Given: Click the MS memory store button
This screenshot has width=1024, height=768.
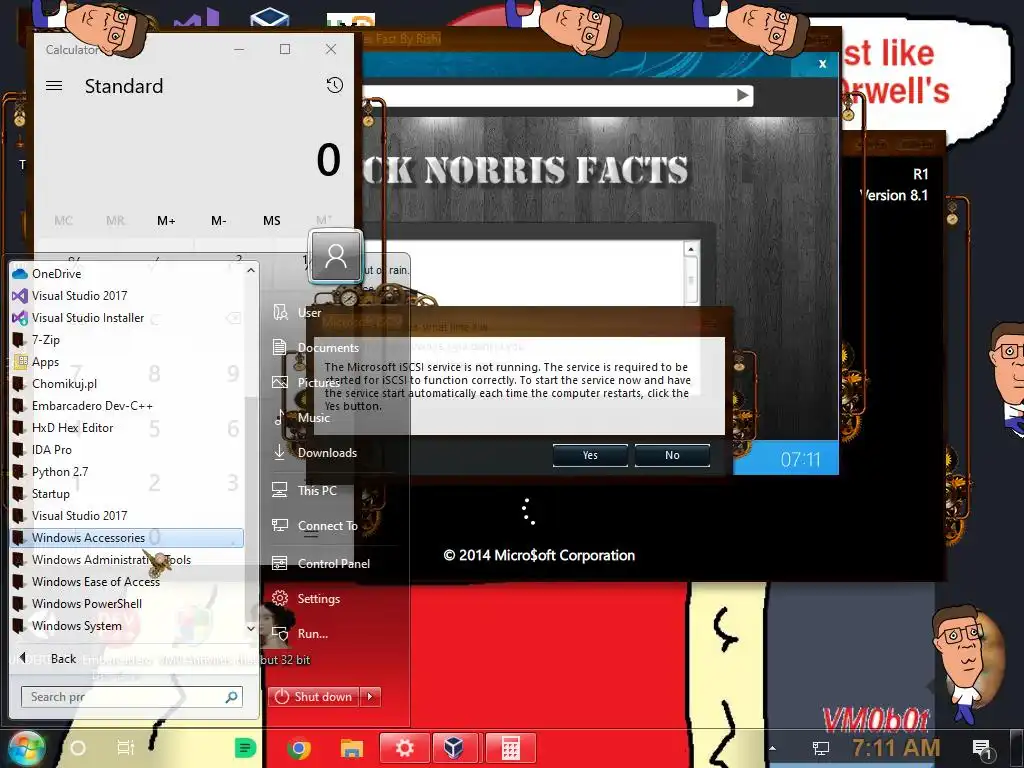Looking at the screenshot, I should [x=272, y=221].
